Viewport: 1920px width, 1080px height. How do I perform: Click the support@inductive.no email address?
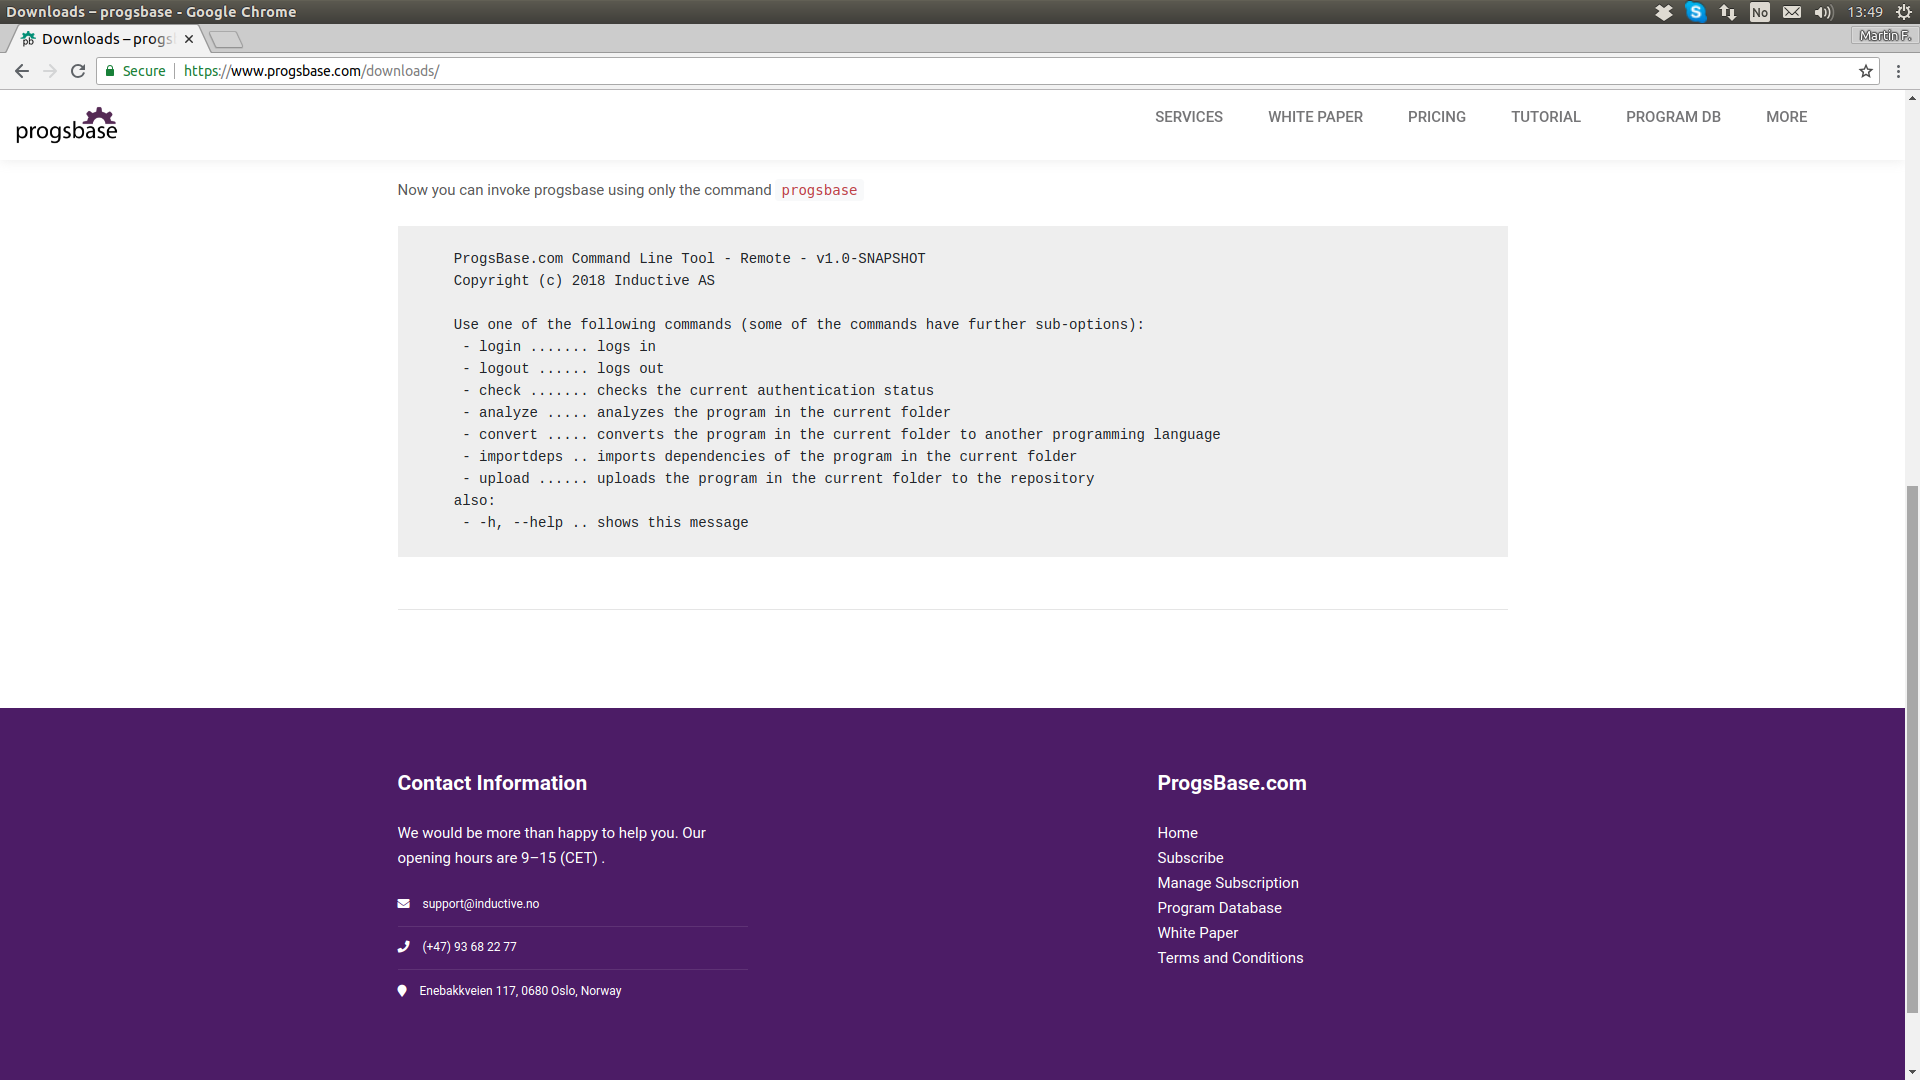[x=480, y=904]
